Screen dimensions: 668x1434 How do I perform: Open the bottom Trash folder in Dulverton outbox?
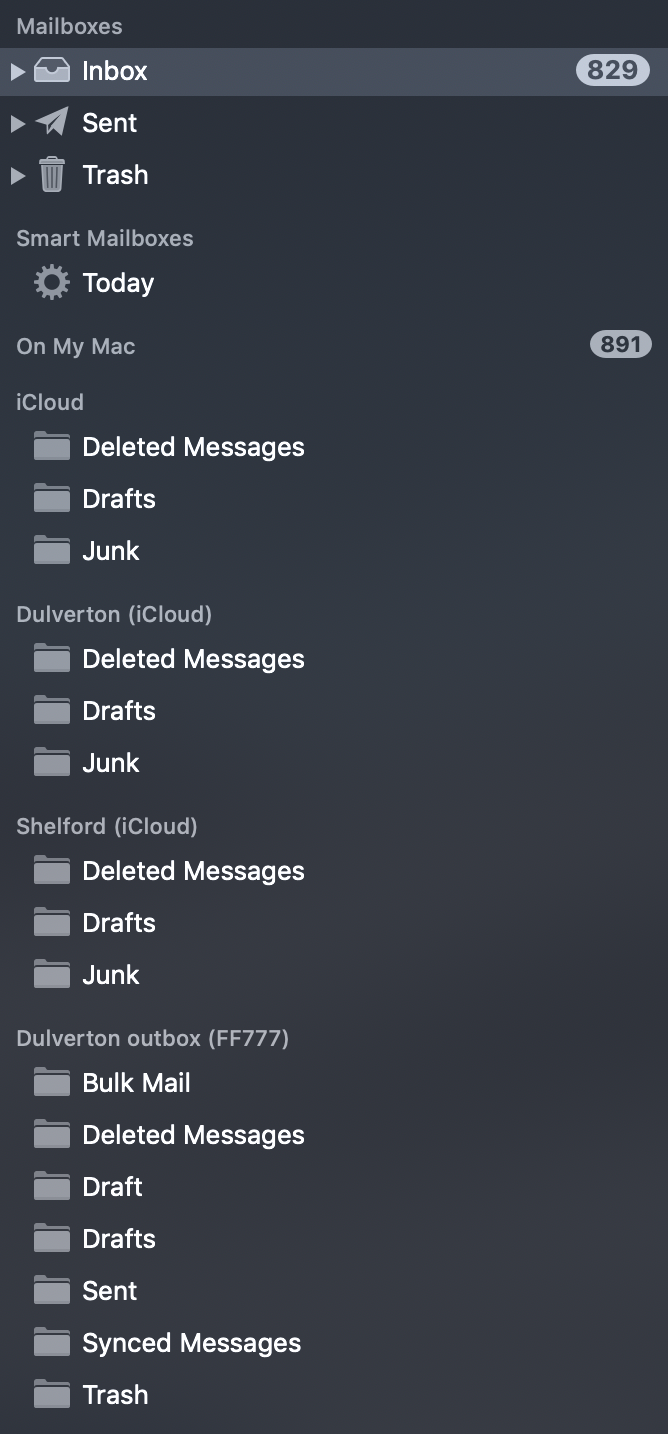pyautogui.click(x=334, y=1395)
